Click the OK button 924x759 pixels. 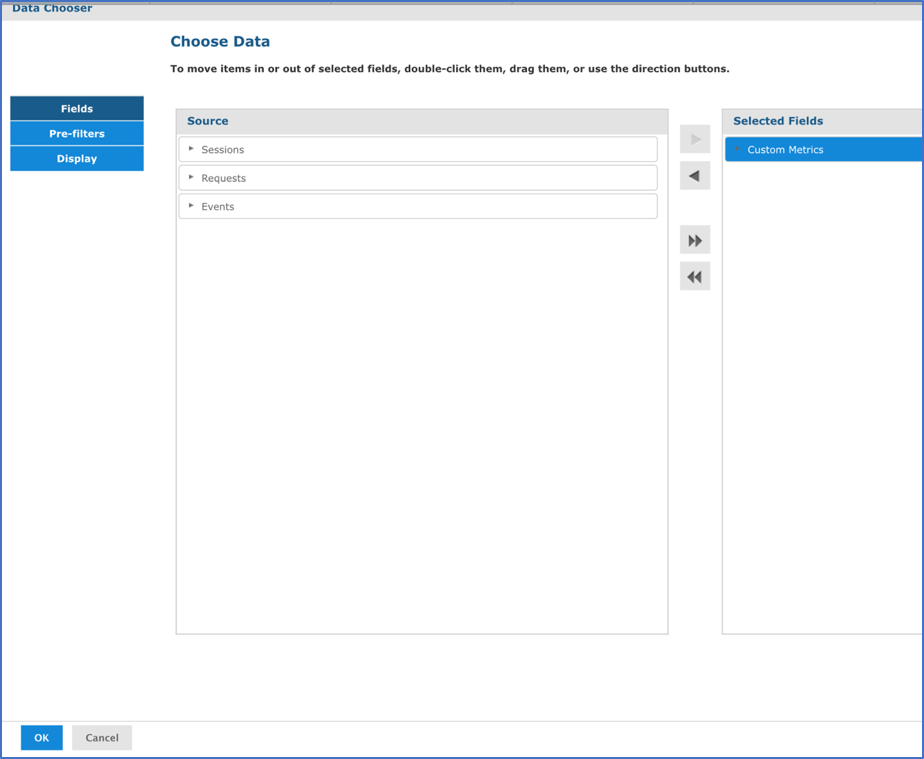tap(41, 737)
